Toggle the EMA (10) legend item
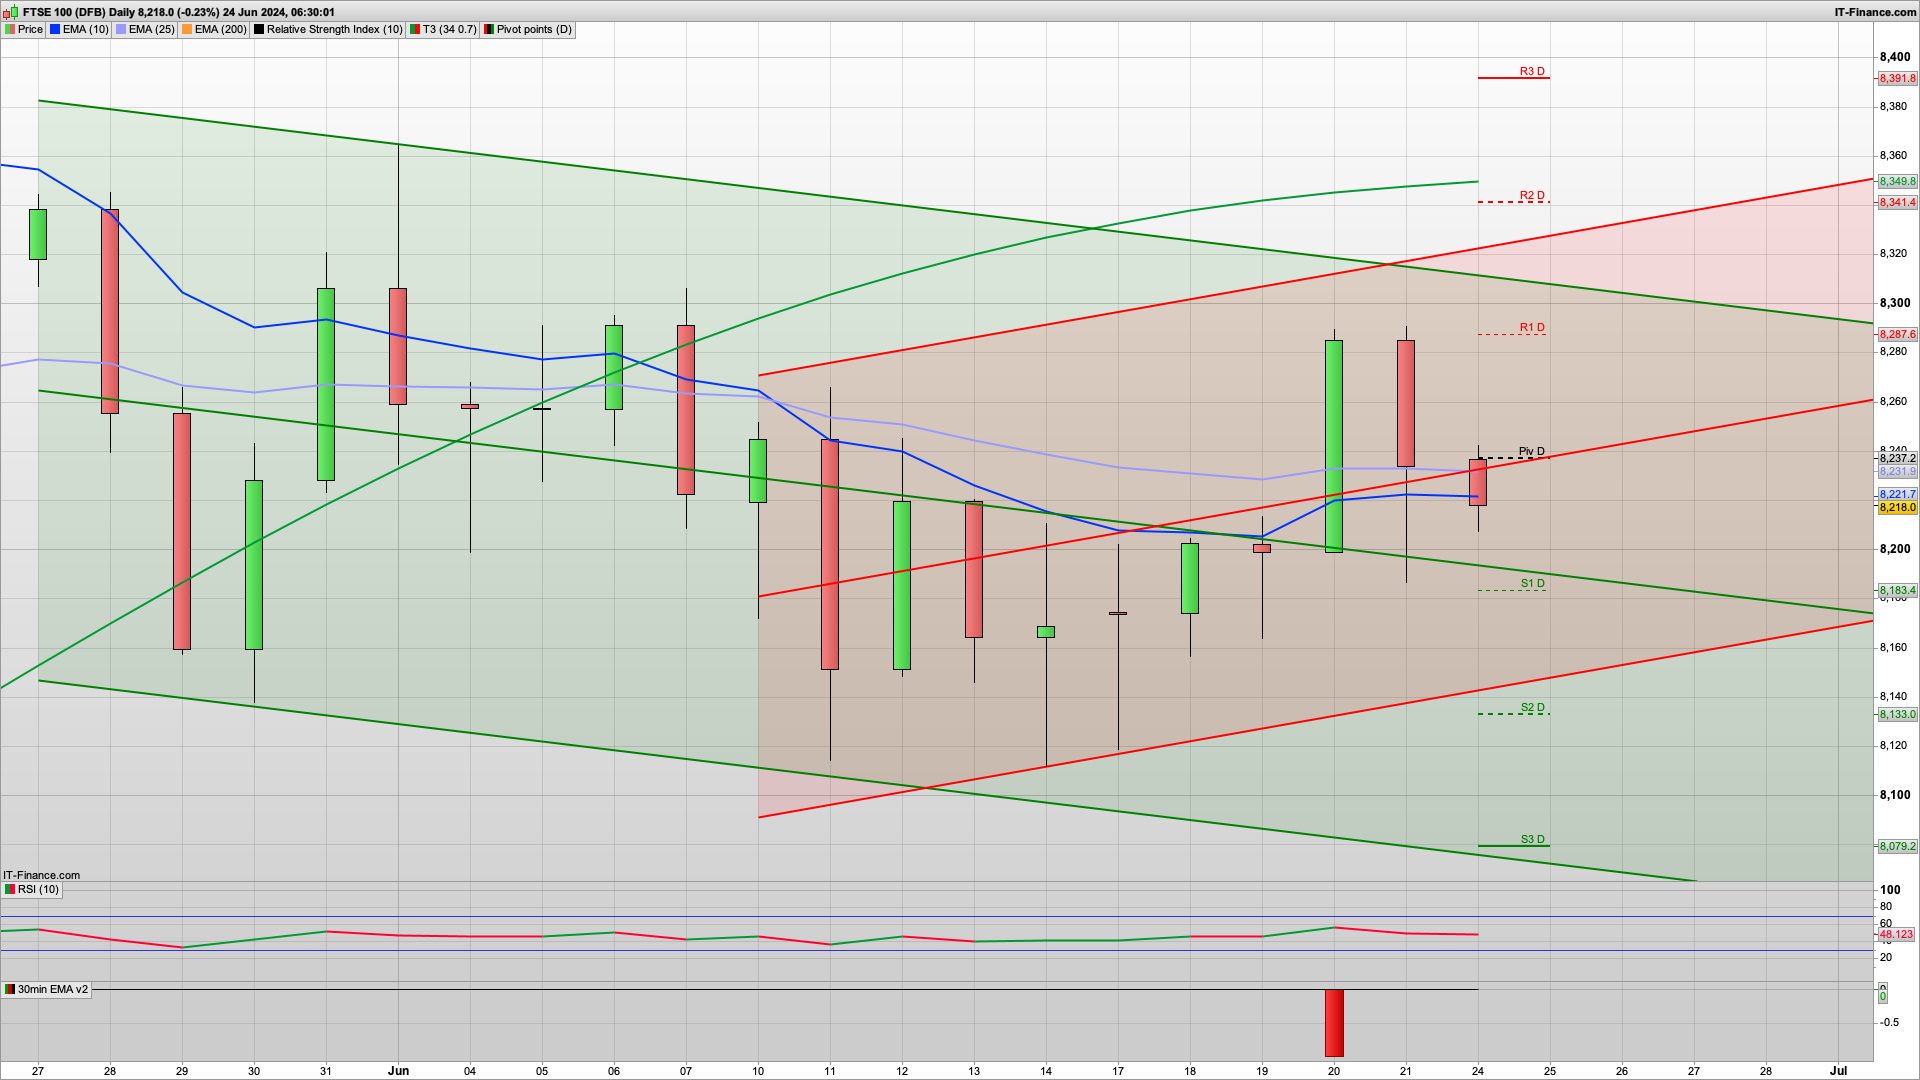Image resolution: width=1920 pixels, height=1080 pixels. click(x=79, y=29)
